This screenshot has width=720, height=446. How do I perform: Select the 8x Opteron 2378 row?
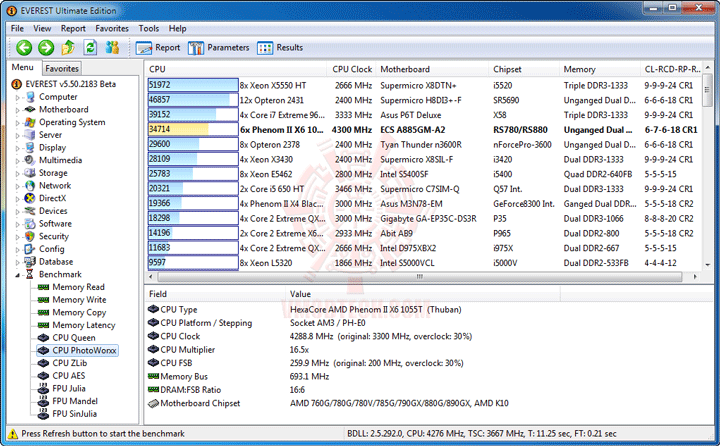pos(424,145)
